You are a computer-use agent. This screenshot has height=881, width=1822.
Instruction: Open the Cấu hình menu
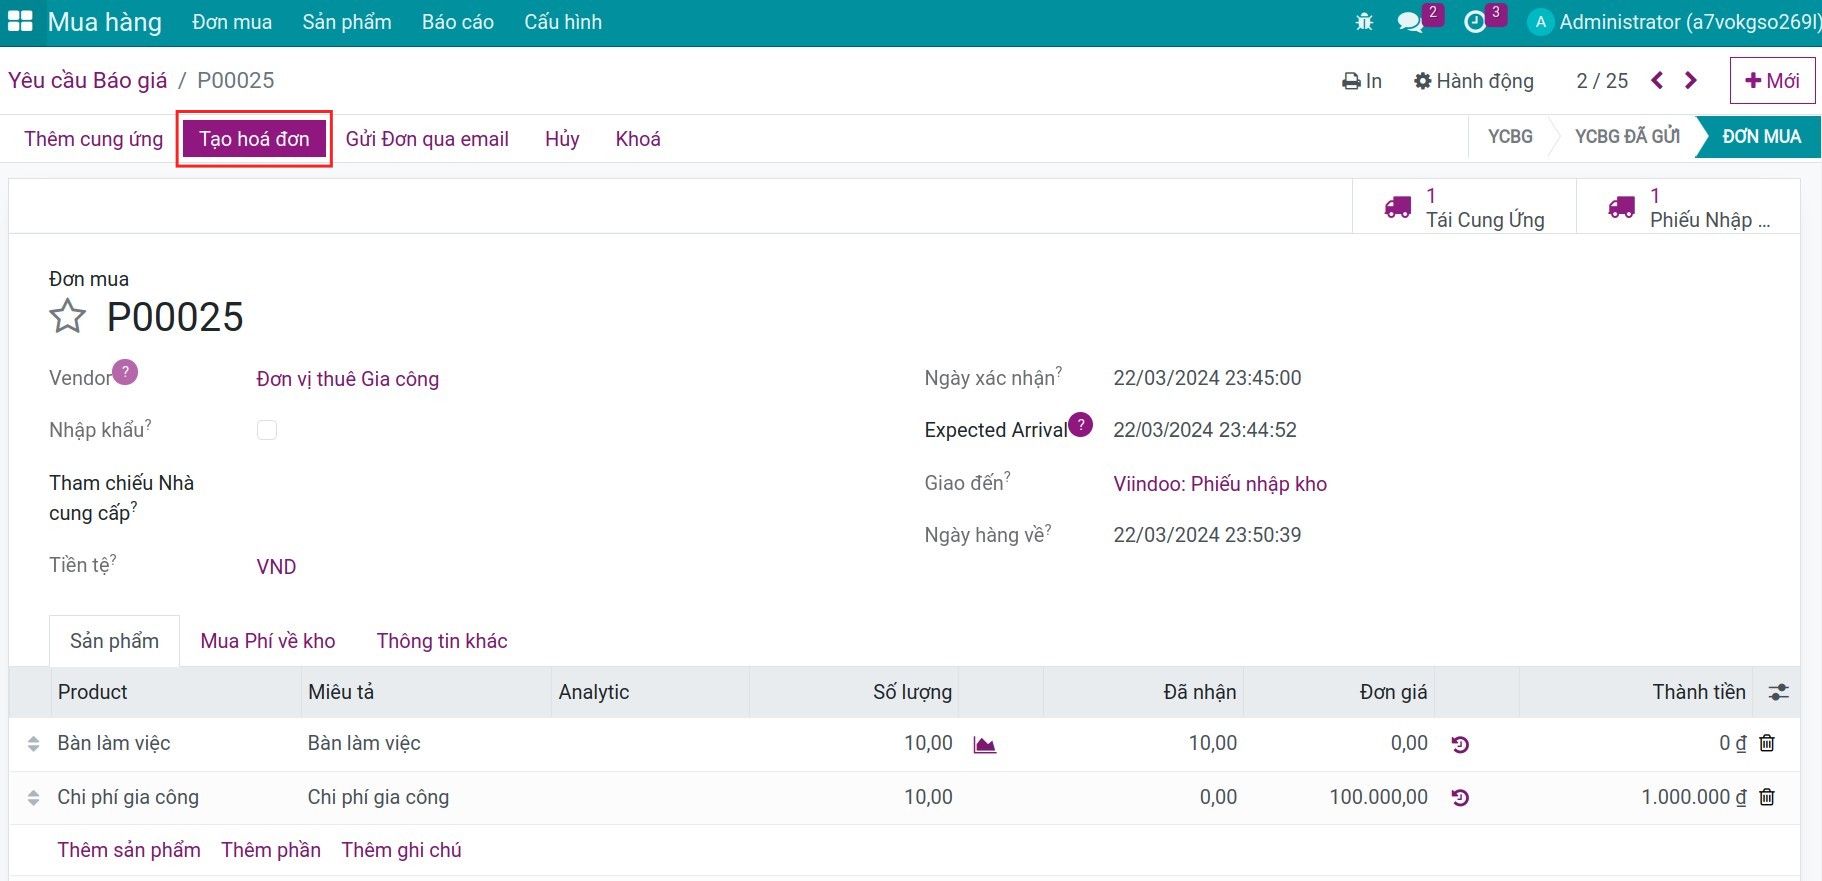(x=563, y=22)
